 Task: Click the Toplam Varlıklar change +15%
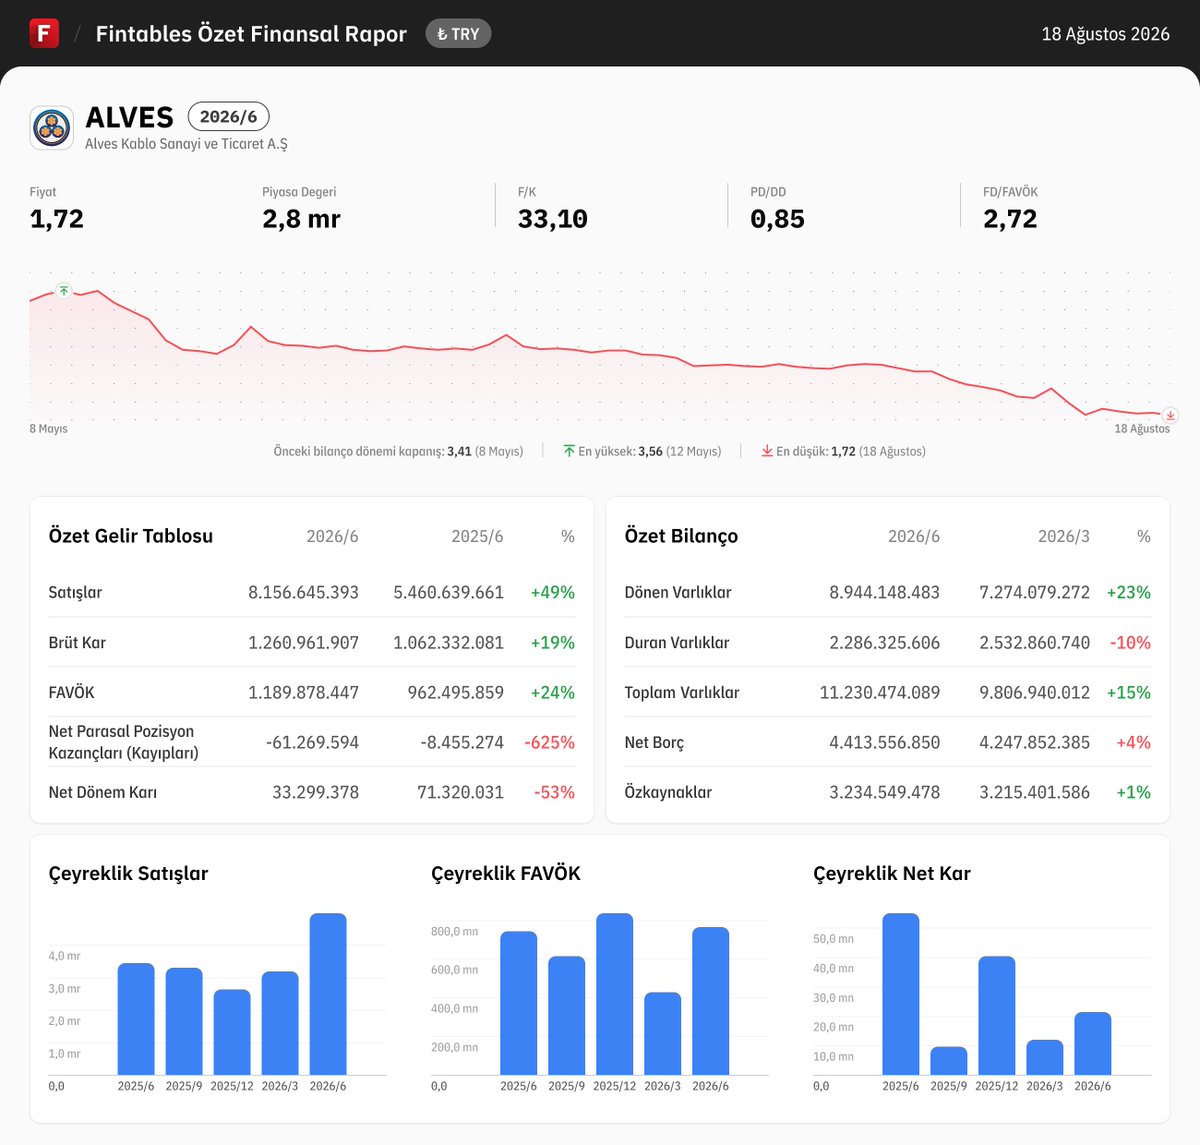point(1129,692)
